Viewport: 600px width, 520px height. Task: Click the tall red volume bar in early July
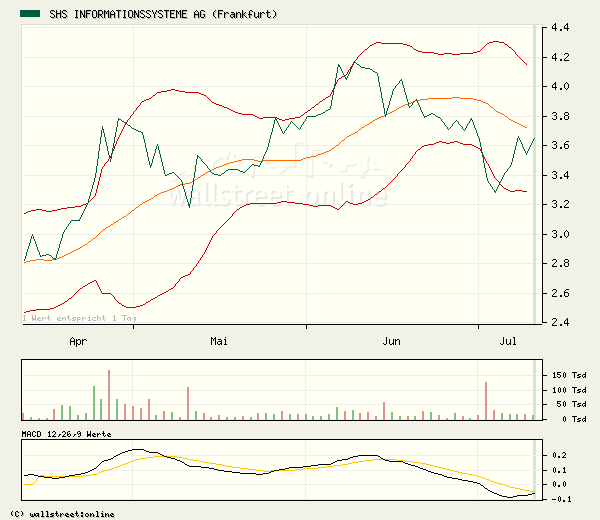(486, 401)
